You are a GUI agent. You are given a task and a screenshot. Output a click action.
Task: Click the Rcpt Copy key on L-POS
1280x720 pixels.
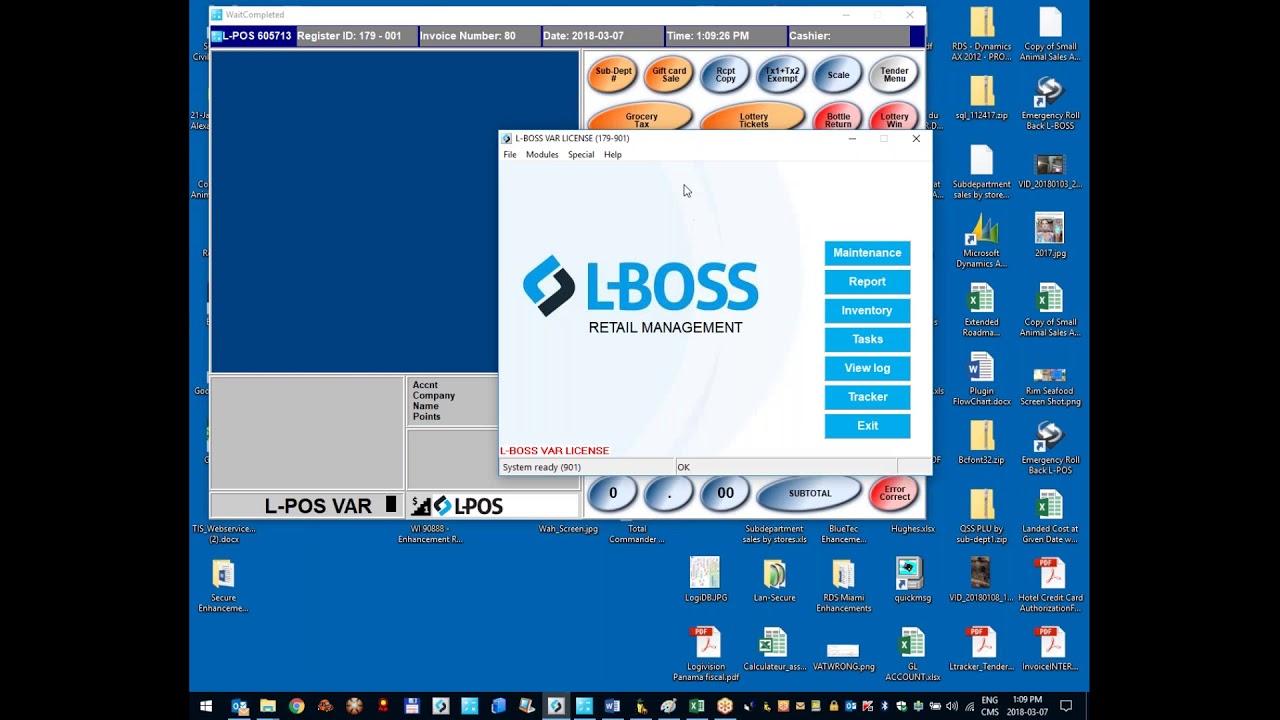[x=726, y=75]
